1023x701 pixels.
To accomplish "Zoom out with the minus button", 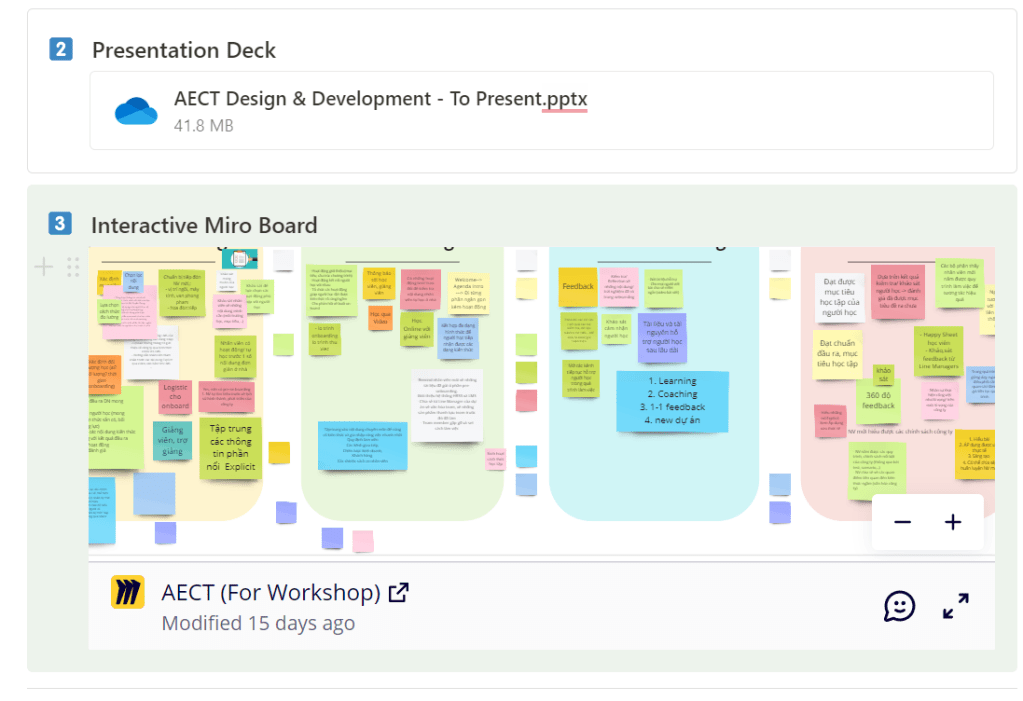I will (902, 522).
